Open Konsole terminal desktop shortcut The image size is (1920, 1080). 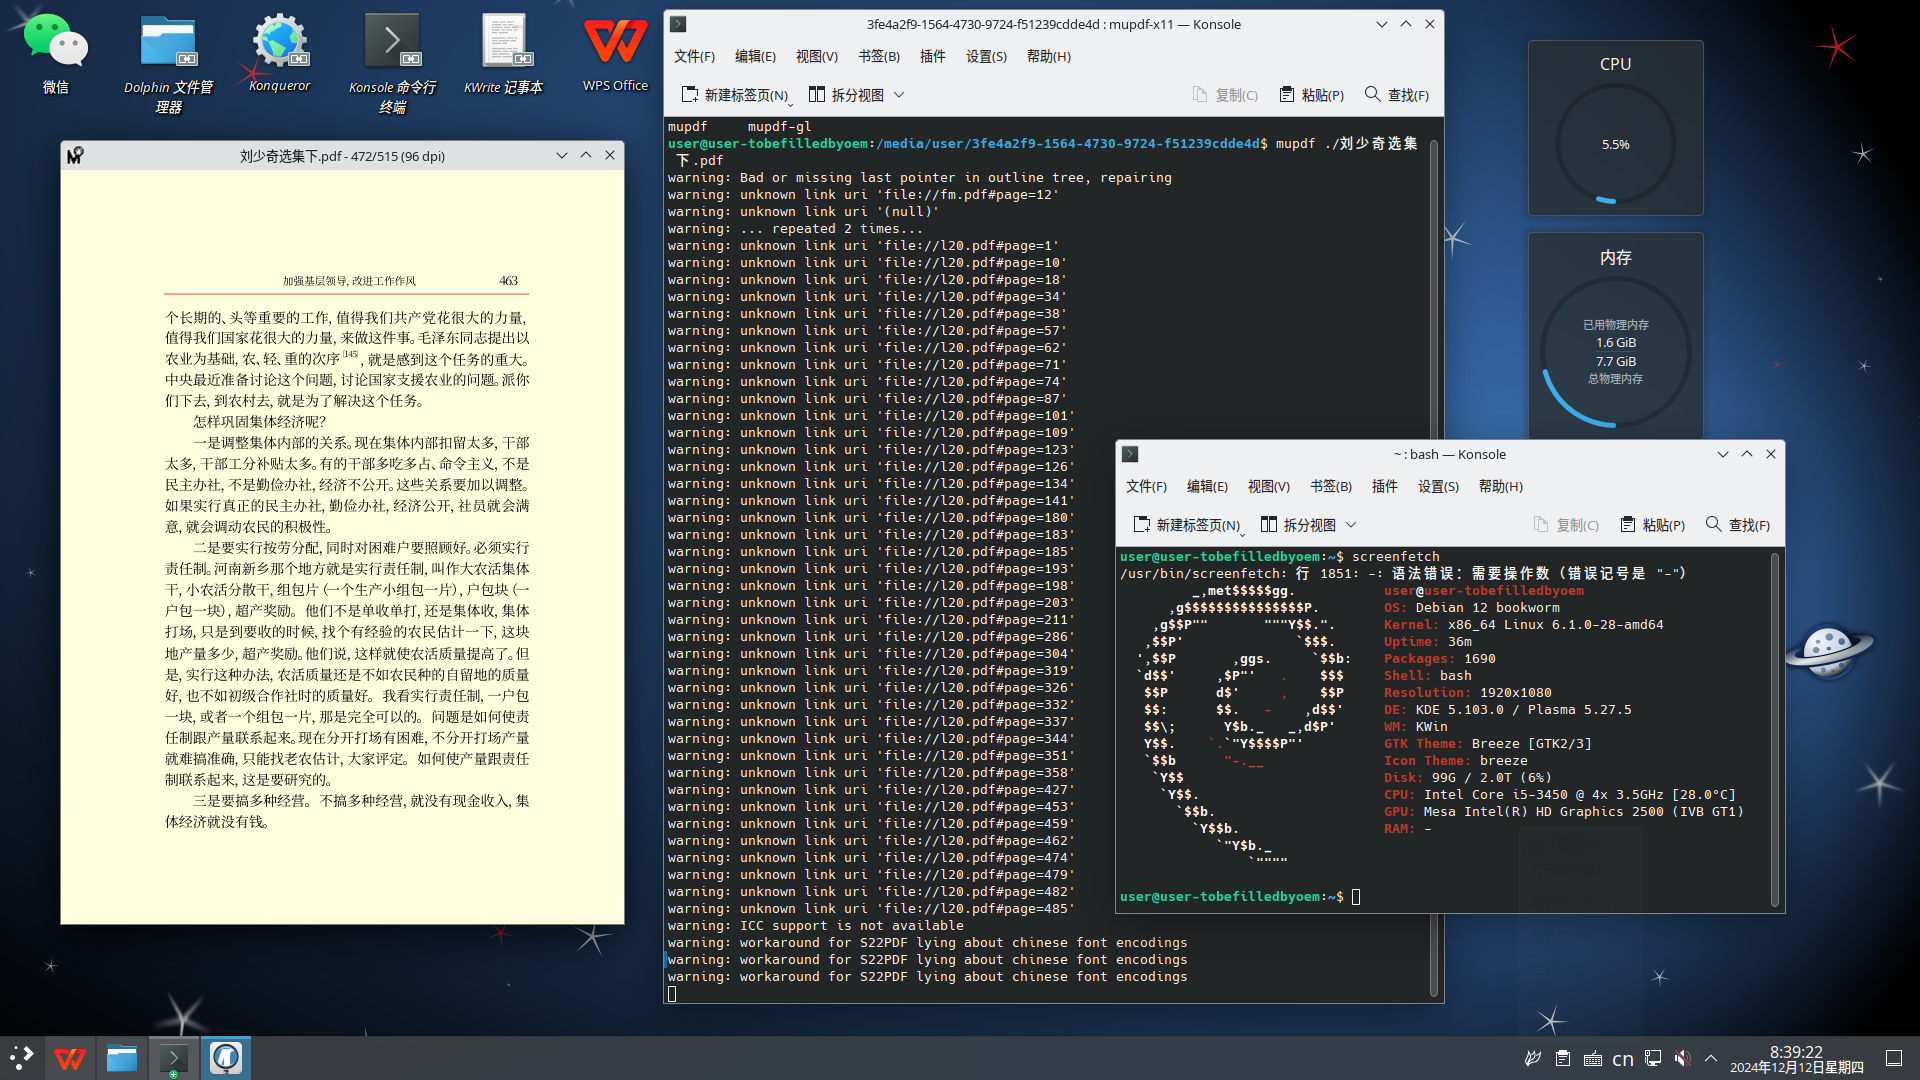[x=392, y=64]
